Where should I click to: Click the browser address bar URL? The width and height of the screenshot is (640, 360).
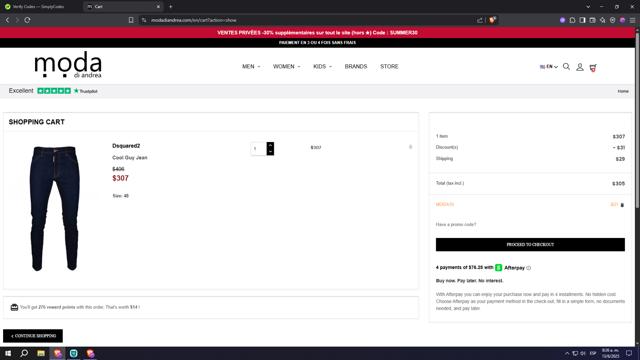click(x=194, y=20)
